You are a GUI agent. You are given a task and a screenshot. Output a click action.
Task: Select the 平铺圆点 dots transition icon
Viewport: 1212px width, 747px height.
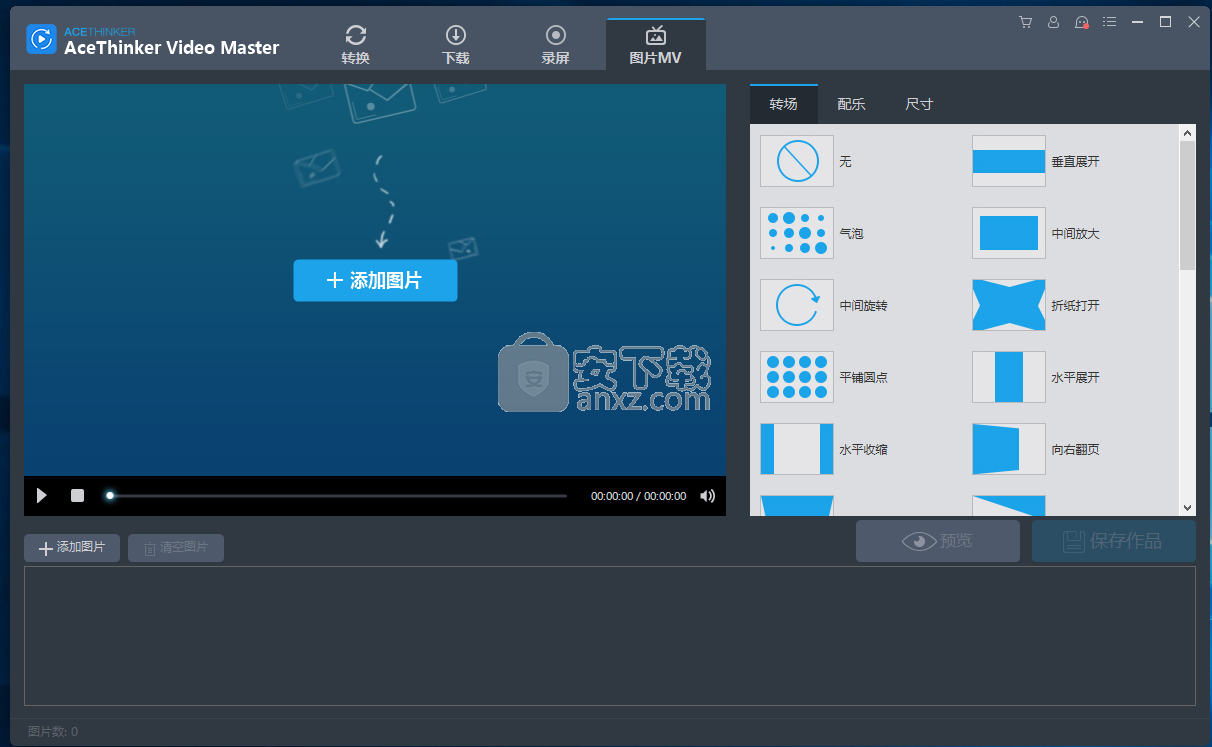[x=797, y=377]
